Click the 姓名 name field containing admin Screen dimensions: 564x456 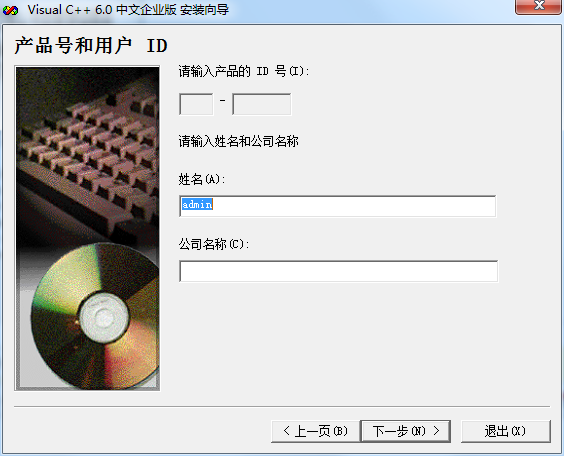point(337,206)
